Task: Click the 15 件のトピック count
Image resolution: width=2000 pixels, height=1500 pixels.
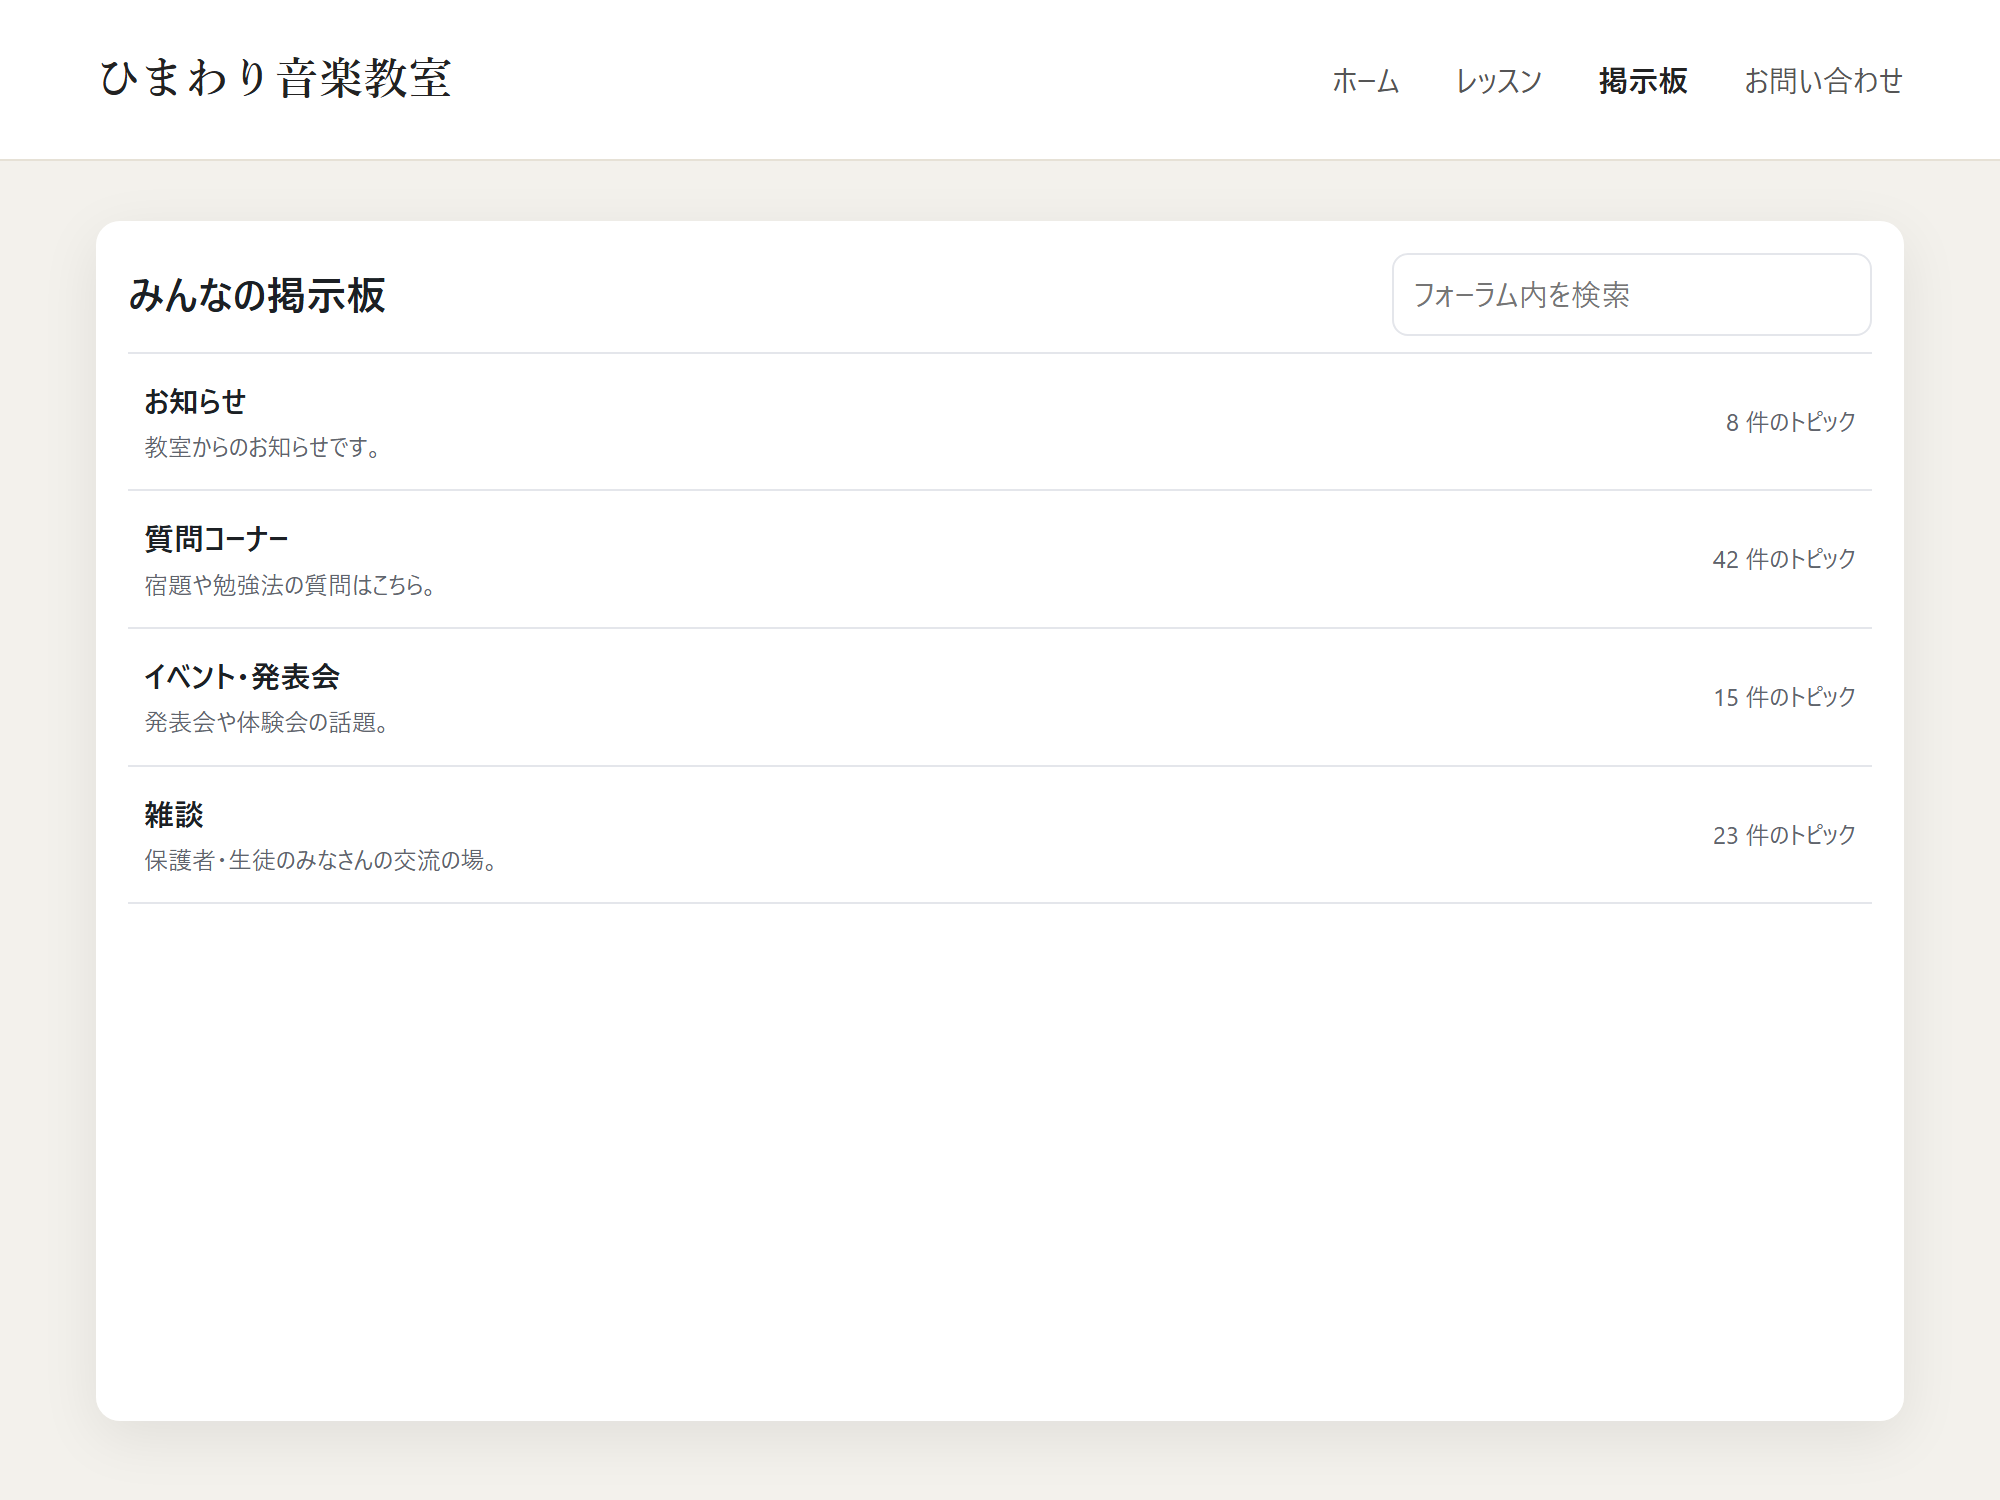Action: [1784, 697]
